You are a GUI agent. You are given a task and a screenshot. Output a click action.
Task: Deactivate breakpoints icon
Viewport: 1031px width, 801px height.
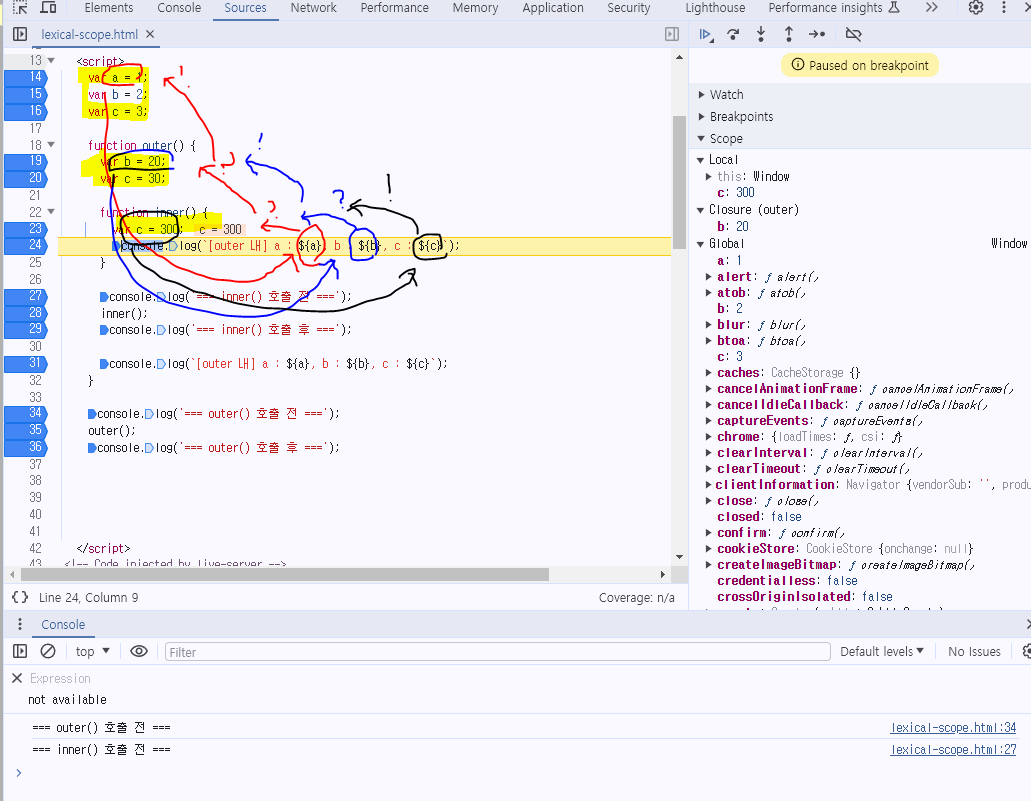pyautogui.click(x=853, y=34)
